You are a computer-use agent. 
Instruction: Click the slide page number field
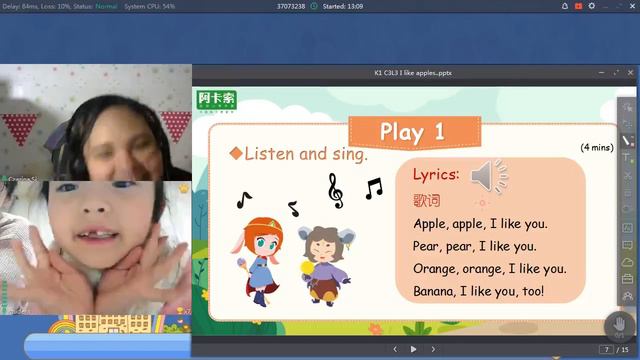606,349
